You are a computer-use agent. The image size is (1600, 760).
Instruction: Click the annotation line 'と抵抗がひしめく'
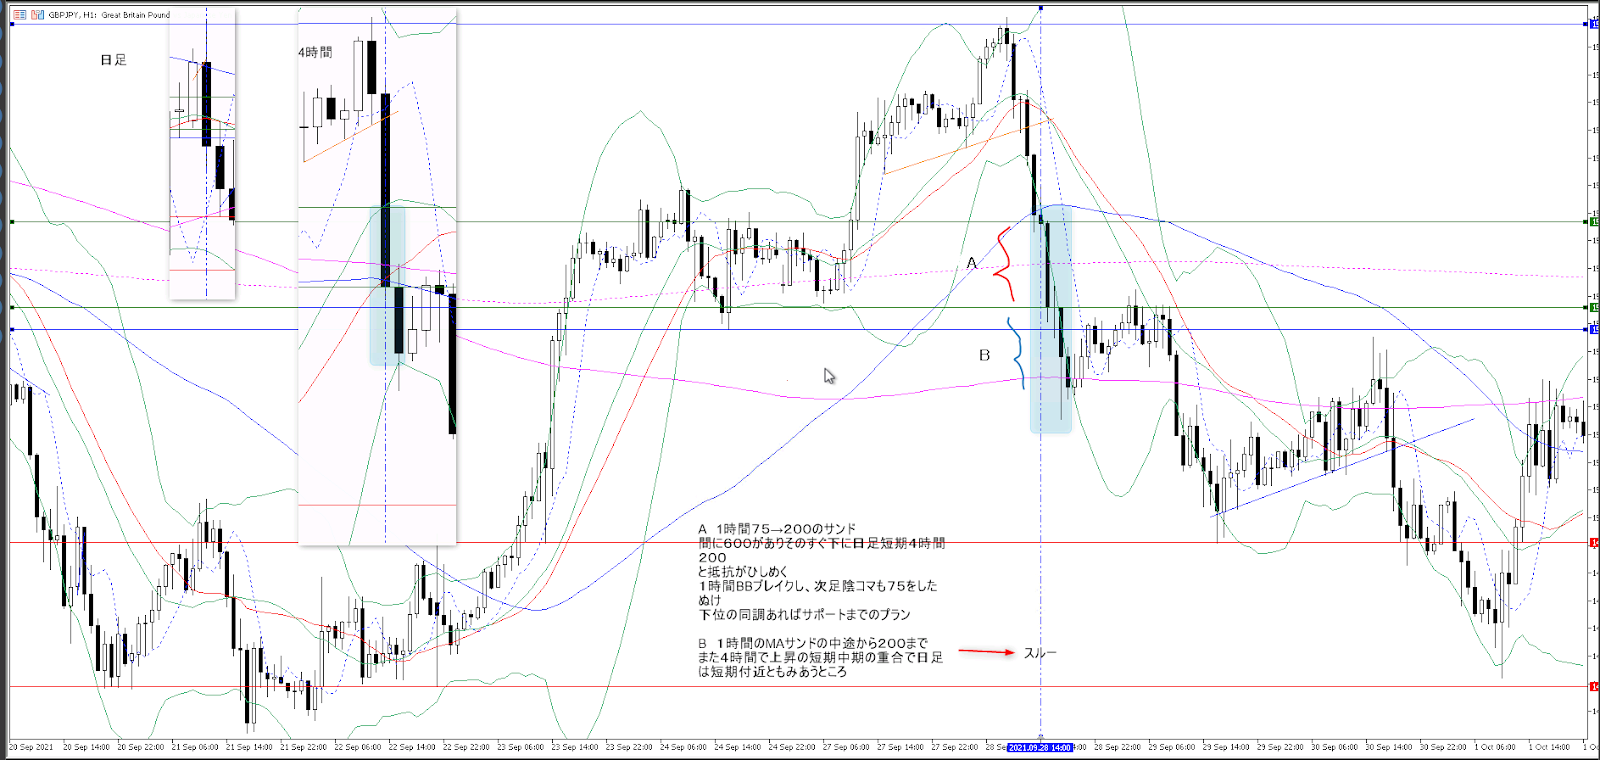point(743,572)
